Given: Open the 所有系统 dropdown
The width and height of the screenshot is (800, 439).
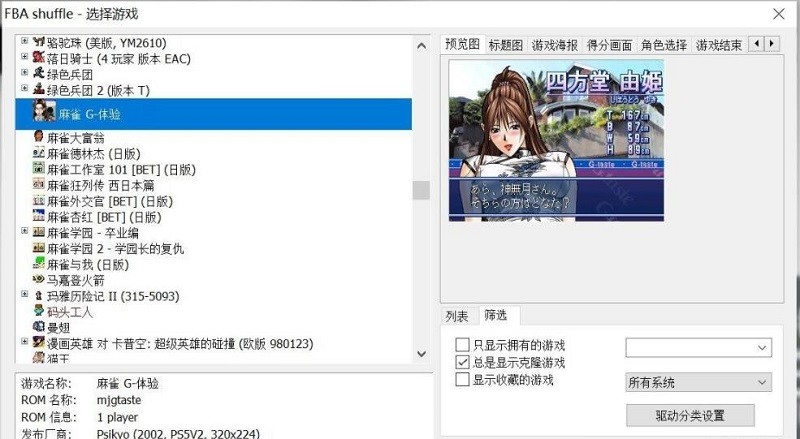Looking at the screenshot, I should 698,382.
